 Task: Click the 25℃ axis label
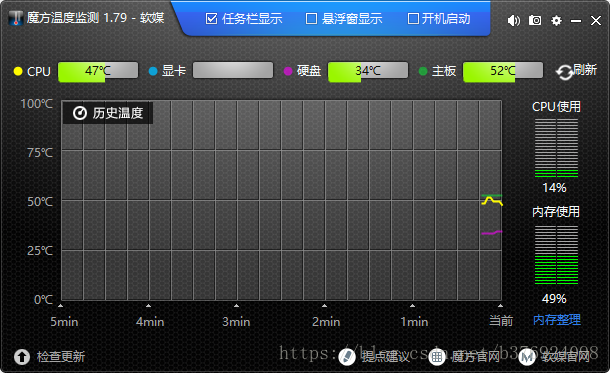tap(40, 251)
